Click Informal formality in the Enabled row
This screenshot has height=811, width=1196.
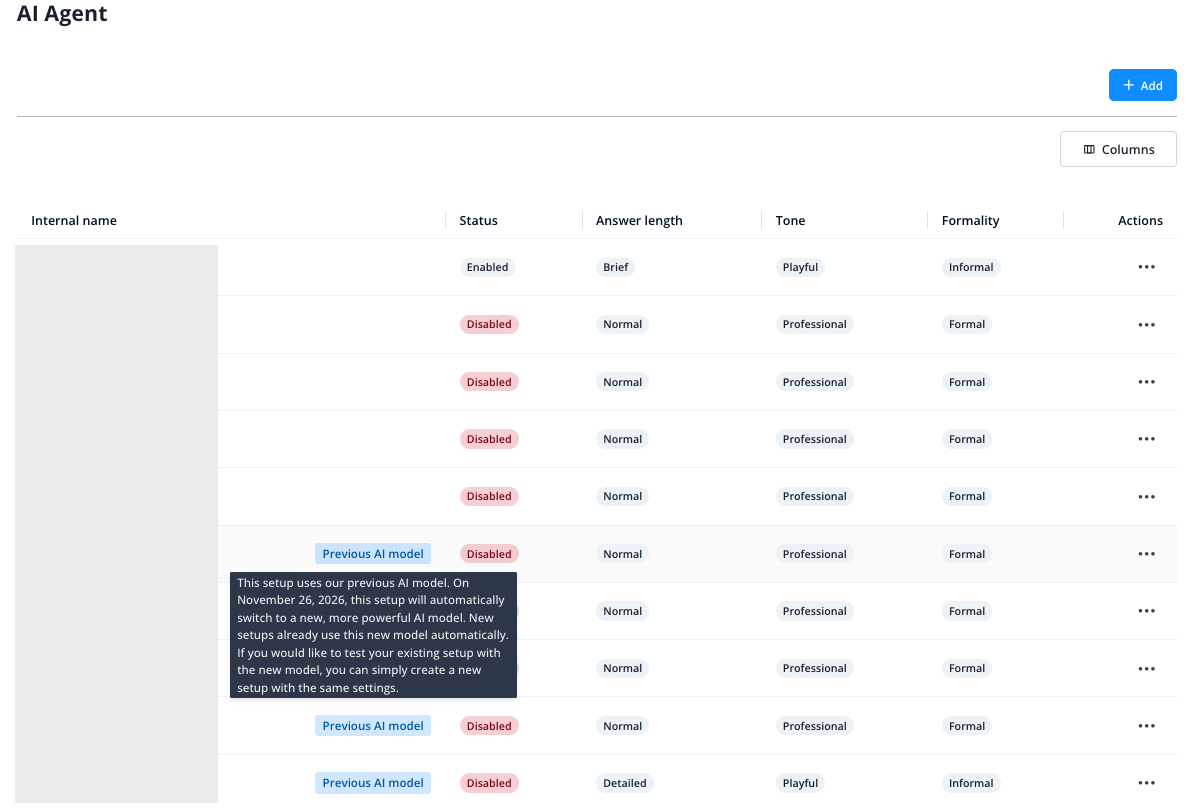pos(971,267)
